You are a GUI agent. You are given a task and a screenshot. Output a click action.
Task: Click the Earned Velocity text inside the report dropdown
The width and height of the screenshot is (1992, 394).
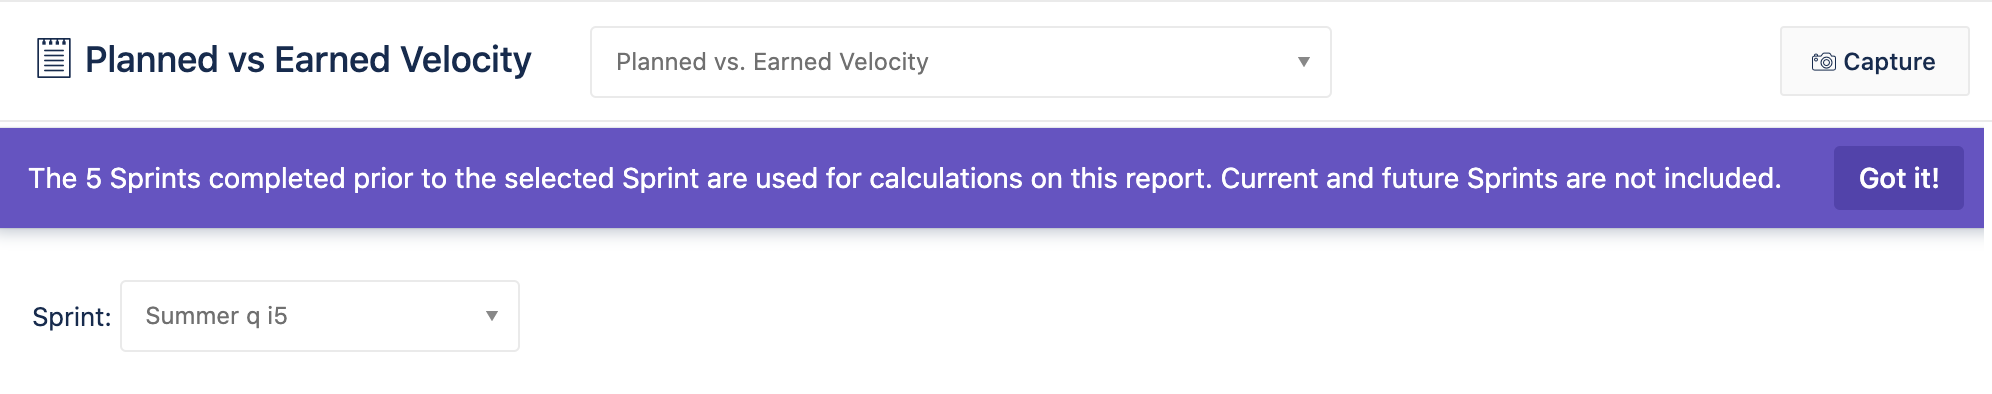pos(840,62)
